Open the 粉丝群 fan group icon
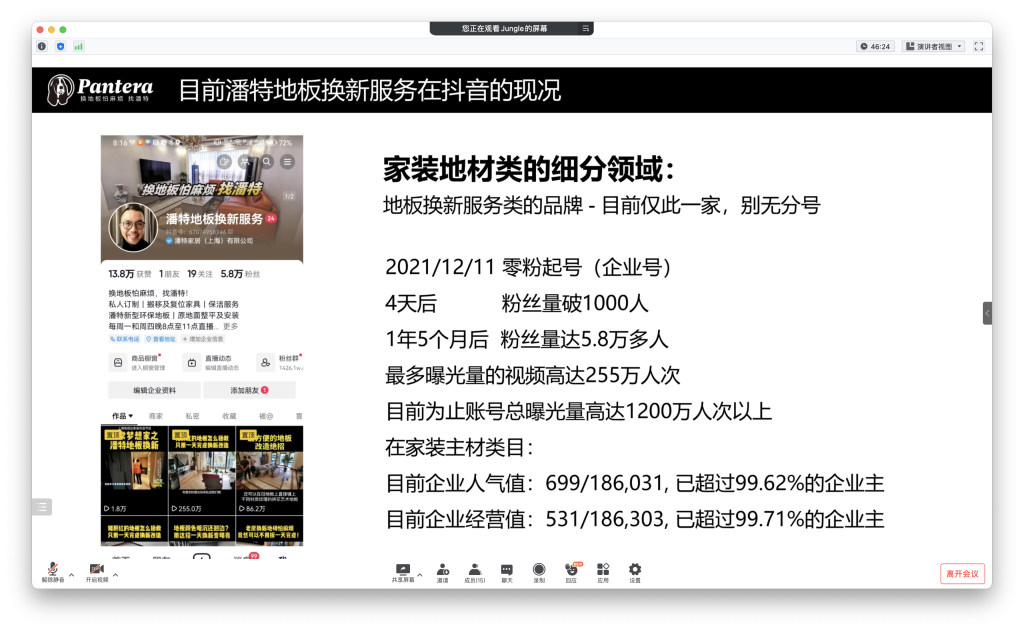This screenshot has width=1024, height=631. point(265,363)
